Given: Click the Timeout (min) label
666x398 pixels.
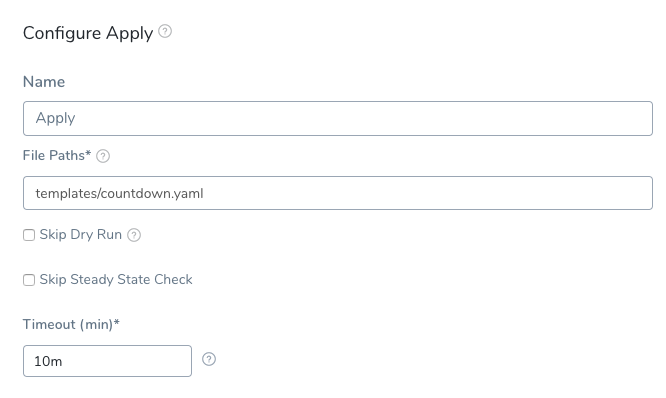Looking at the screenshot, I should pyautogui.click(x=68, y=325).
